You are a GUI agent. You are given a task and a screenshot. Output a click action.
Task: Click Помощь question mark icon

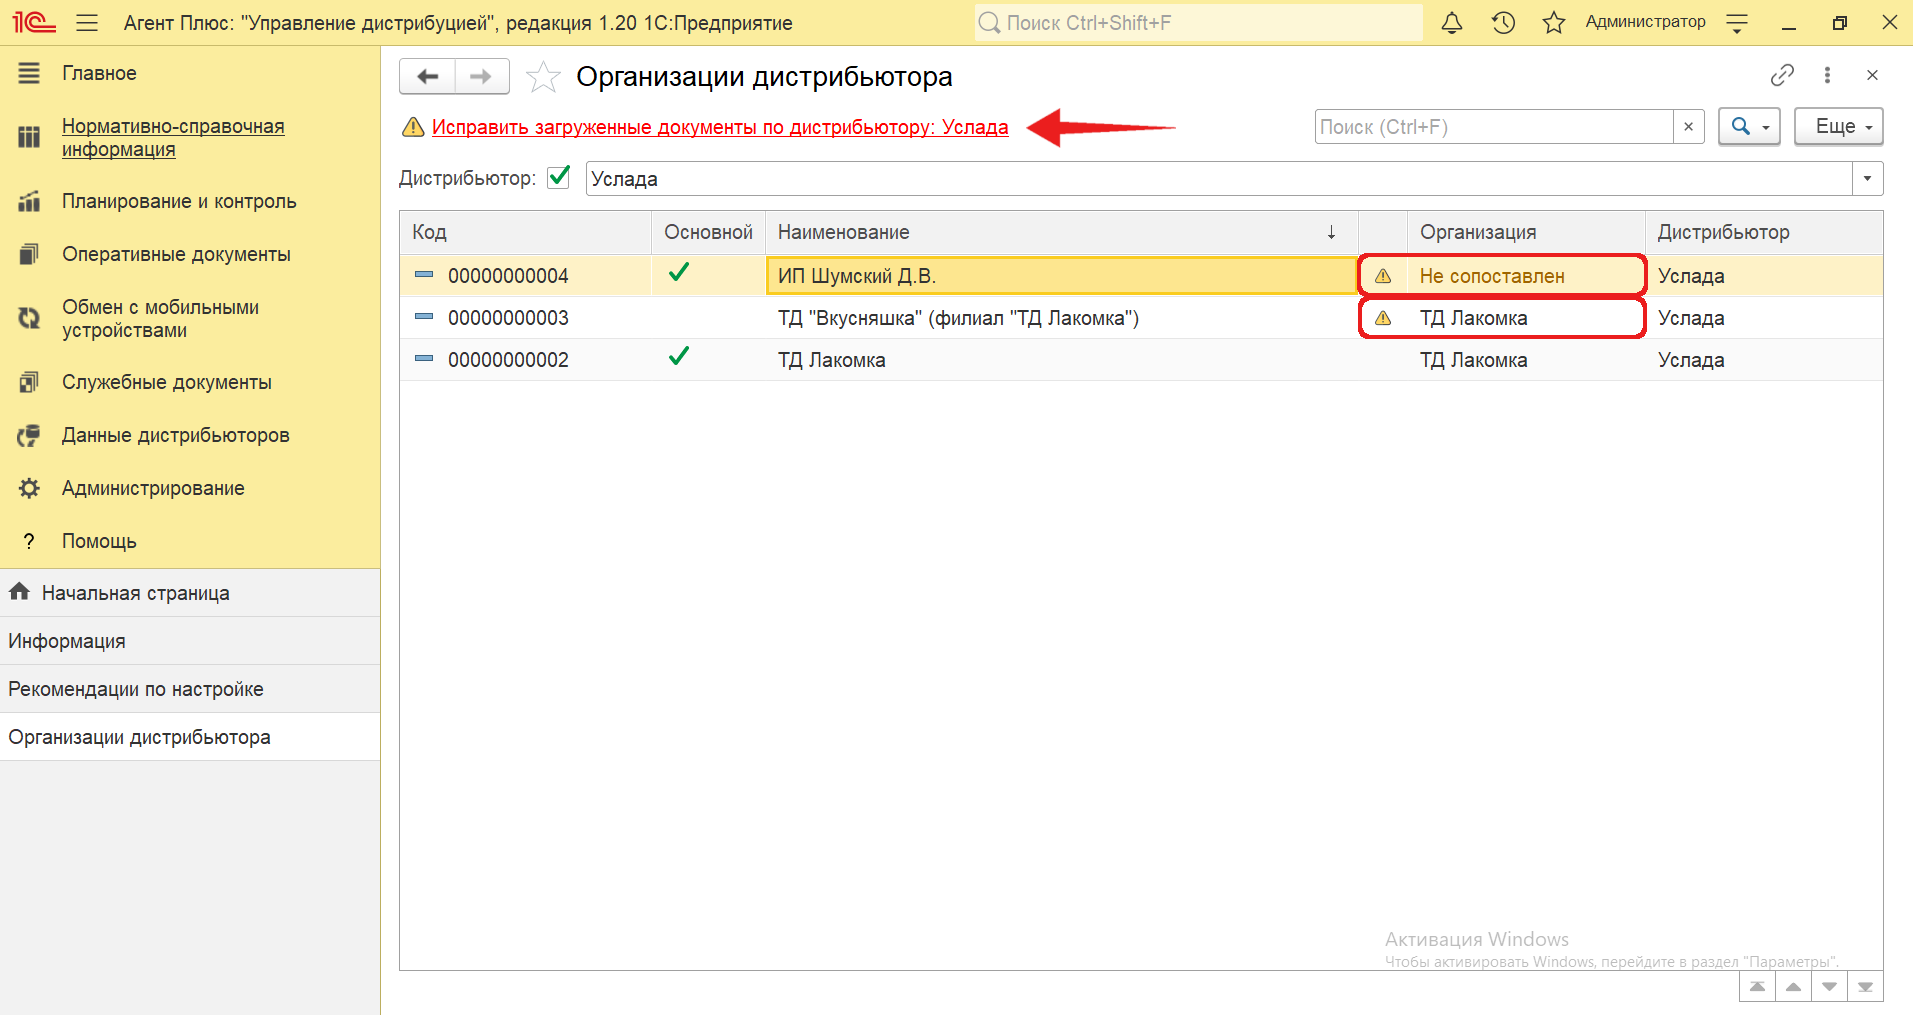(x=29, y=541)
